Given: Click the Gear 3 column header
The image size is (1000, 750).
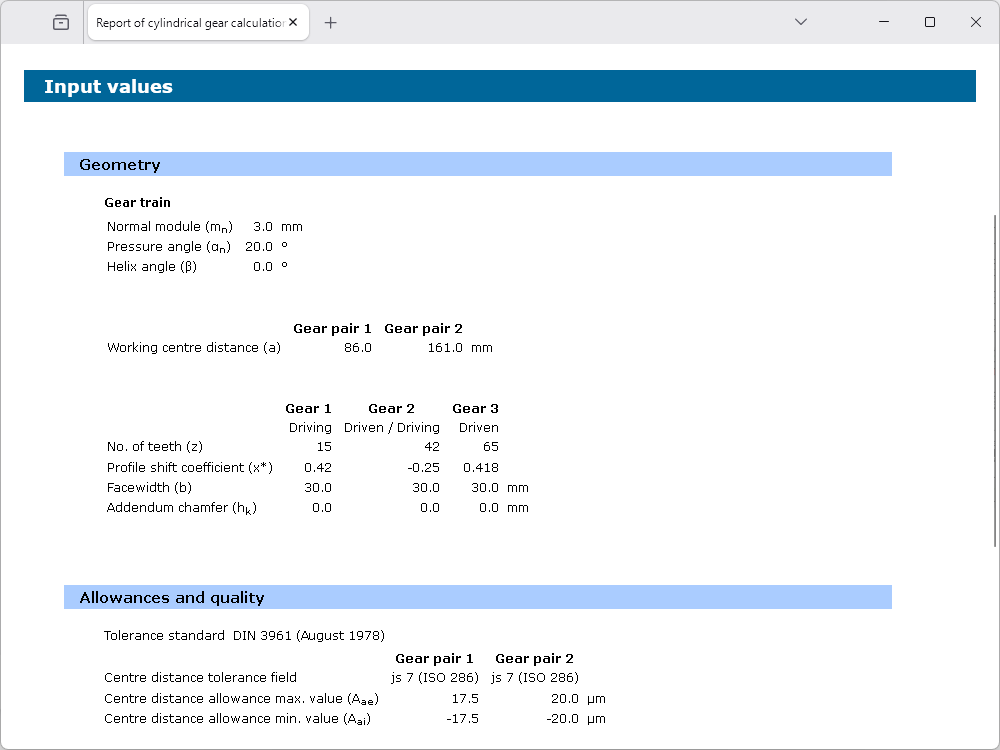Looking at the screenshot, I should pyautogui.click(x=475, y=408).
